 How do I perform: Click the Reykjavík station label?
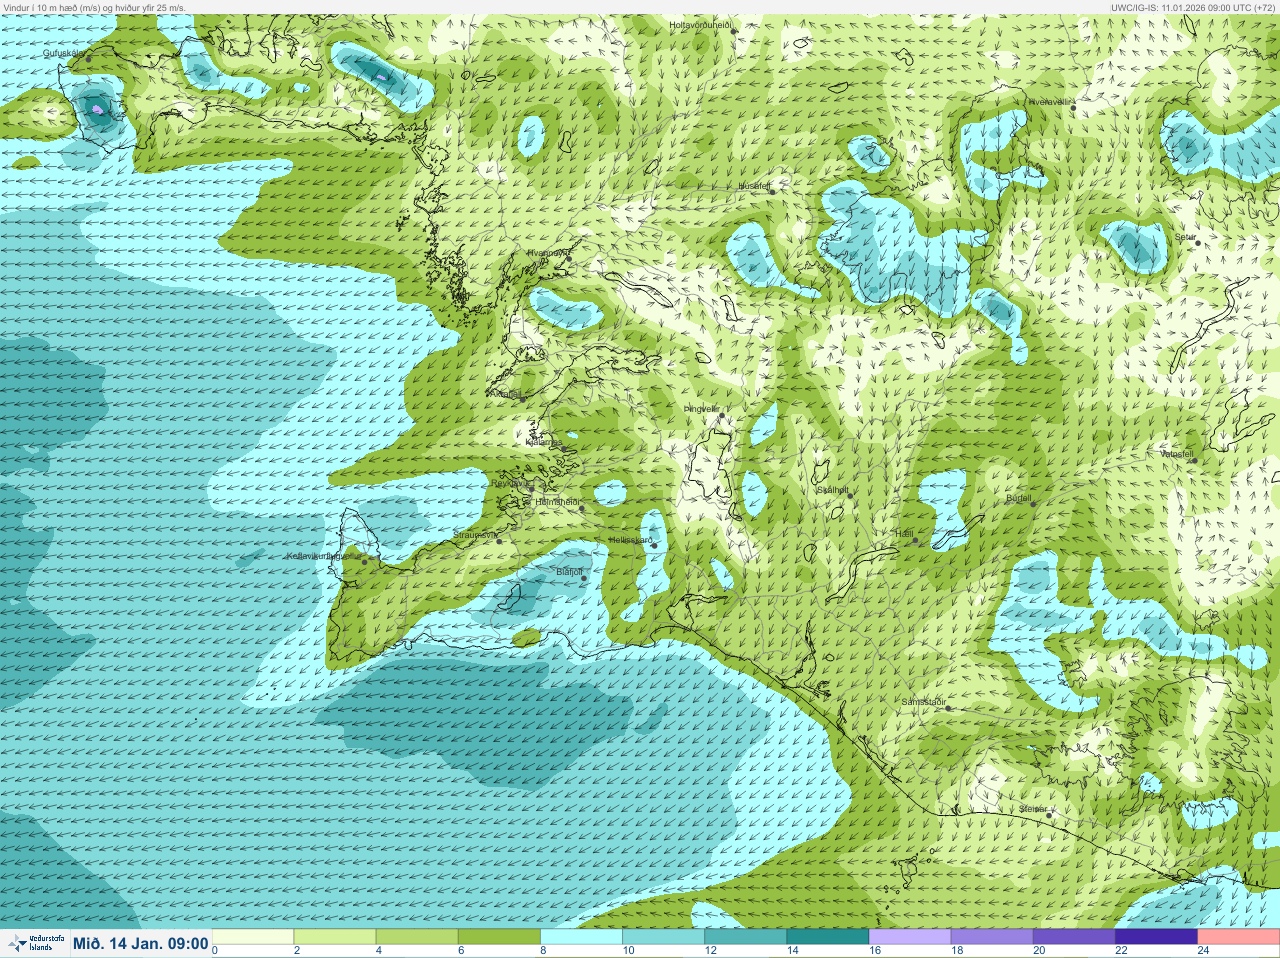[511, 483]
